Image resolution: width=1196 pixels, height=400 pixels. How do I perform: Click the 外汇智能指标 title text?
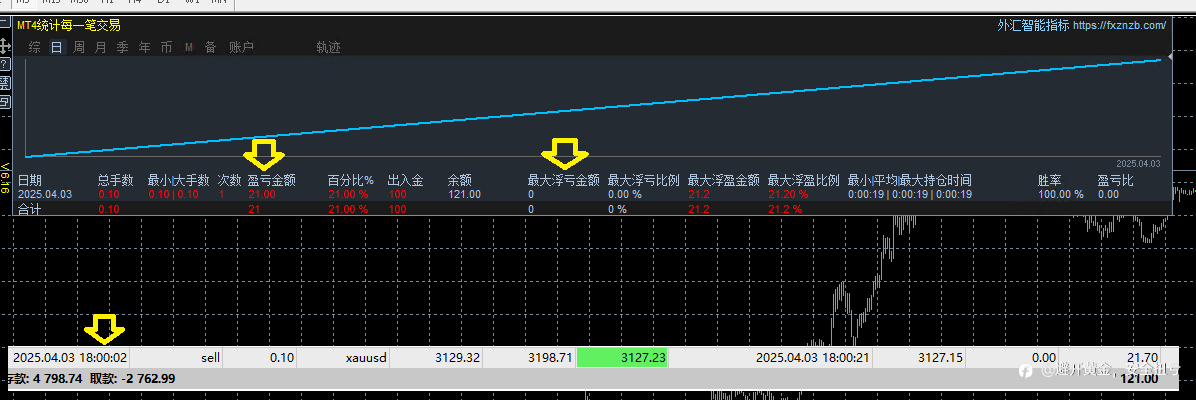point(1033,25)
